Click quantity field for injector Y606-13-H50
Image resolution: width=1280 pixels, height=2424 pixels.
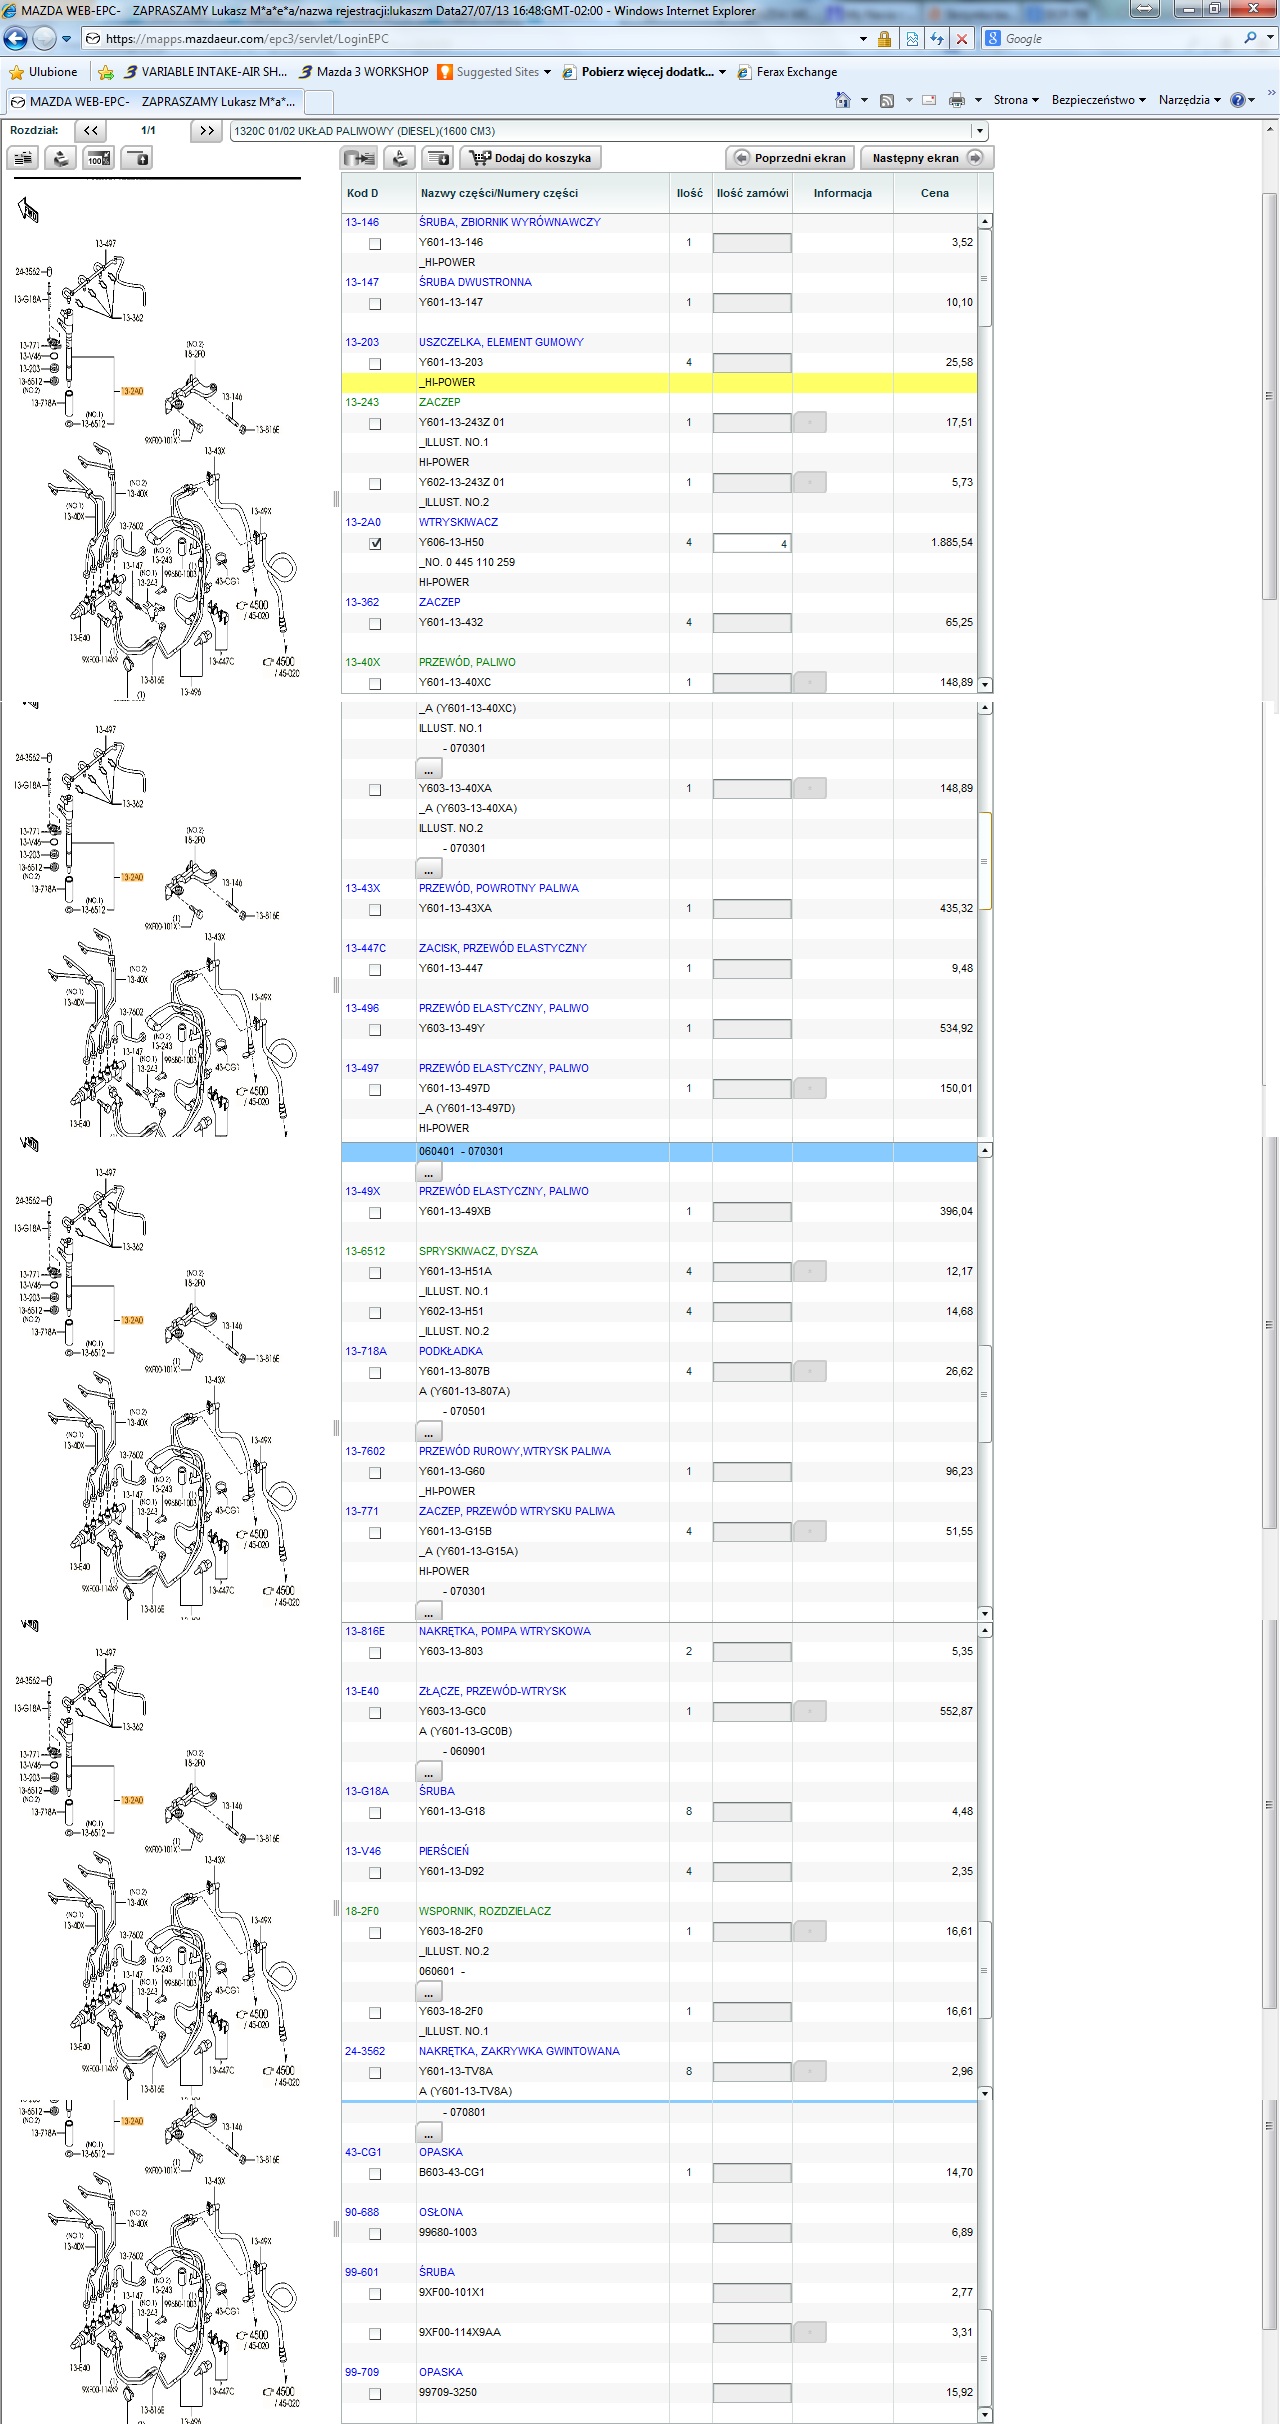tap(751, 543)
